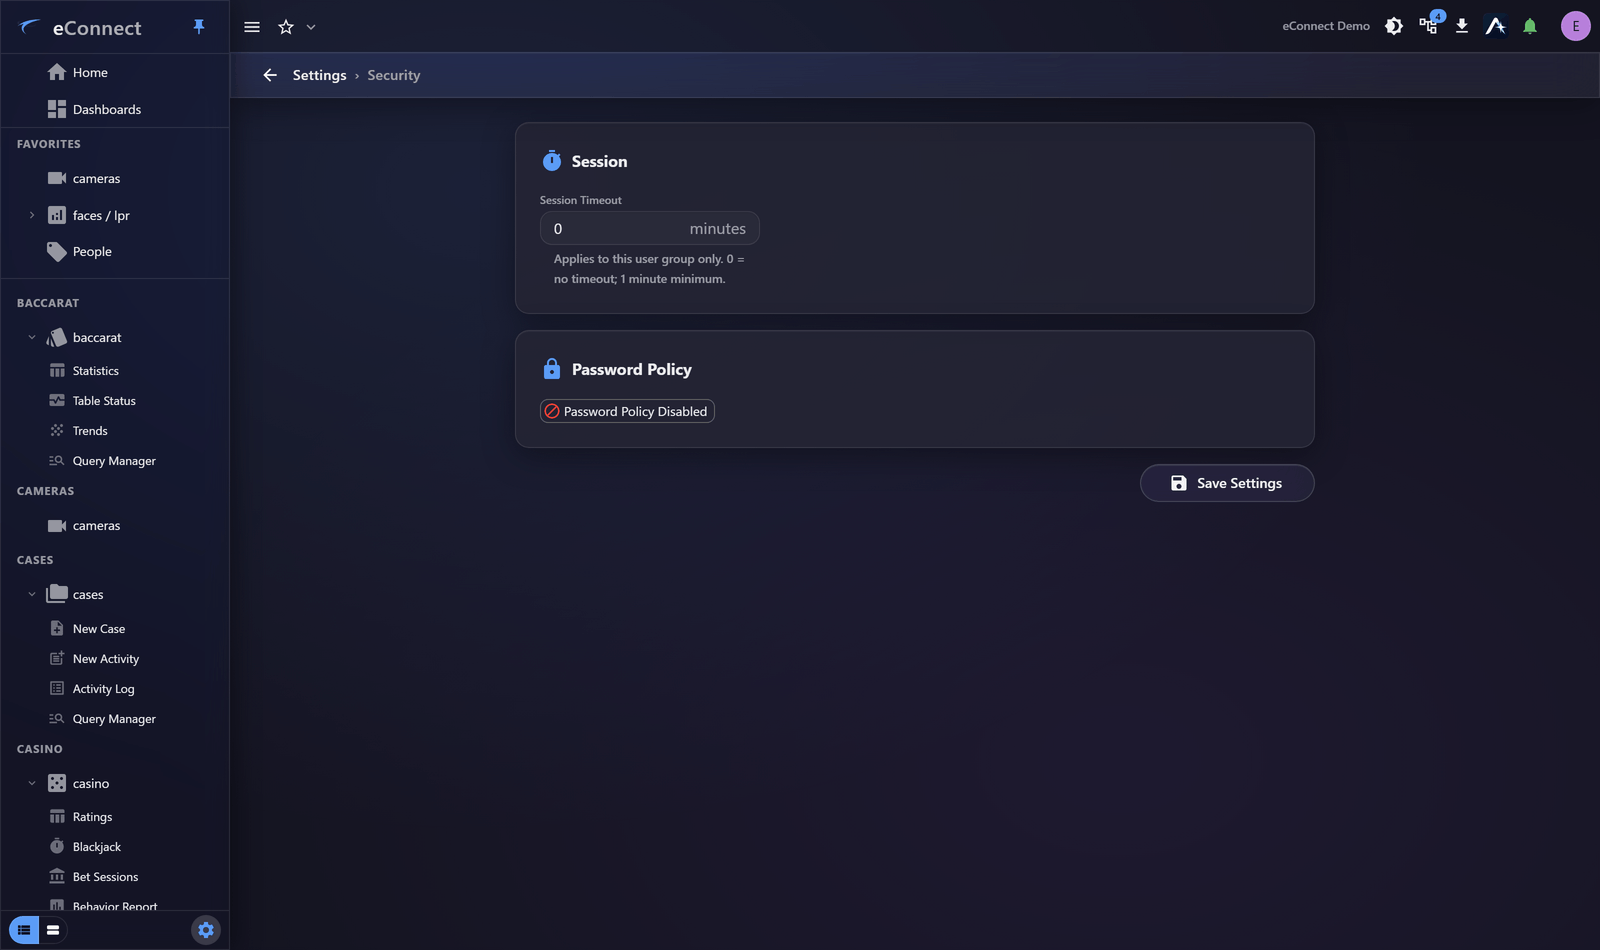
Task: Click the stylized A logo icon
Action: (x=1496, y=26)
